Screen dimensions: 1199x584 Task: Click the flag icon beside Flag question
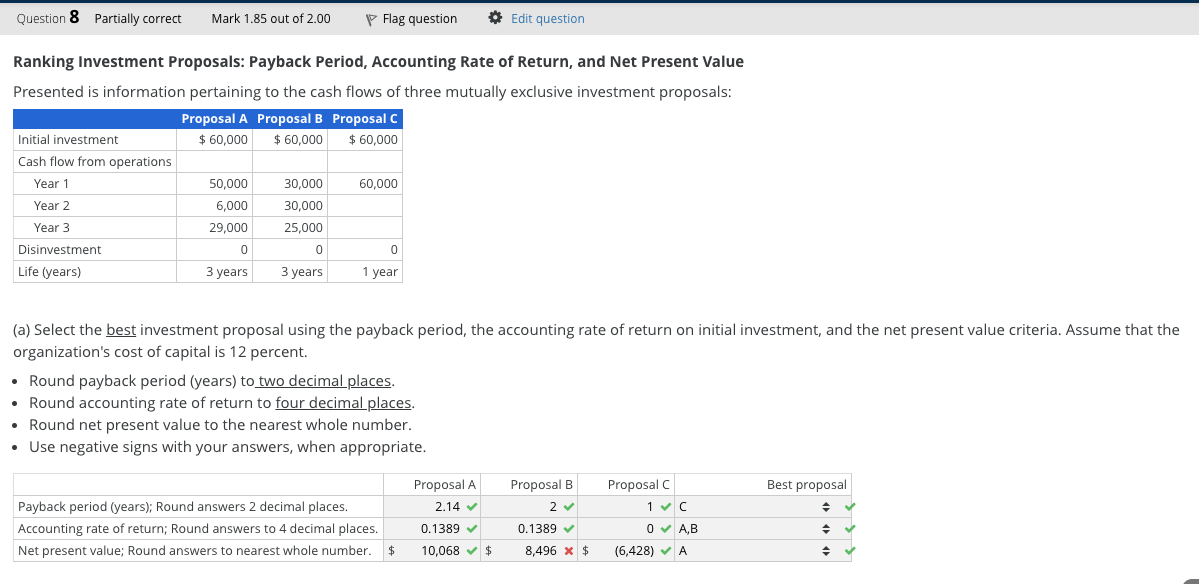coord(370,19)
